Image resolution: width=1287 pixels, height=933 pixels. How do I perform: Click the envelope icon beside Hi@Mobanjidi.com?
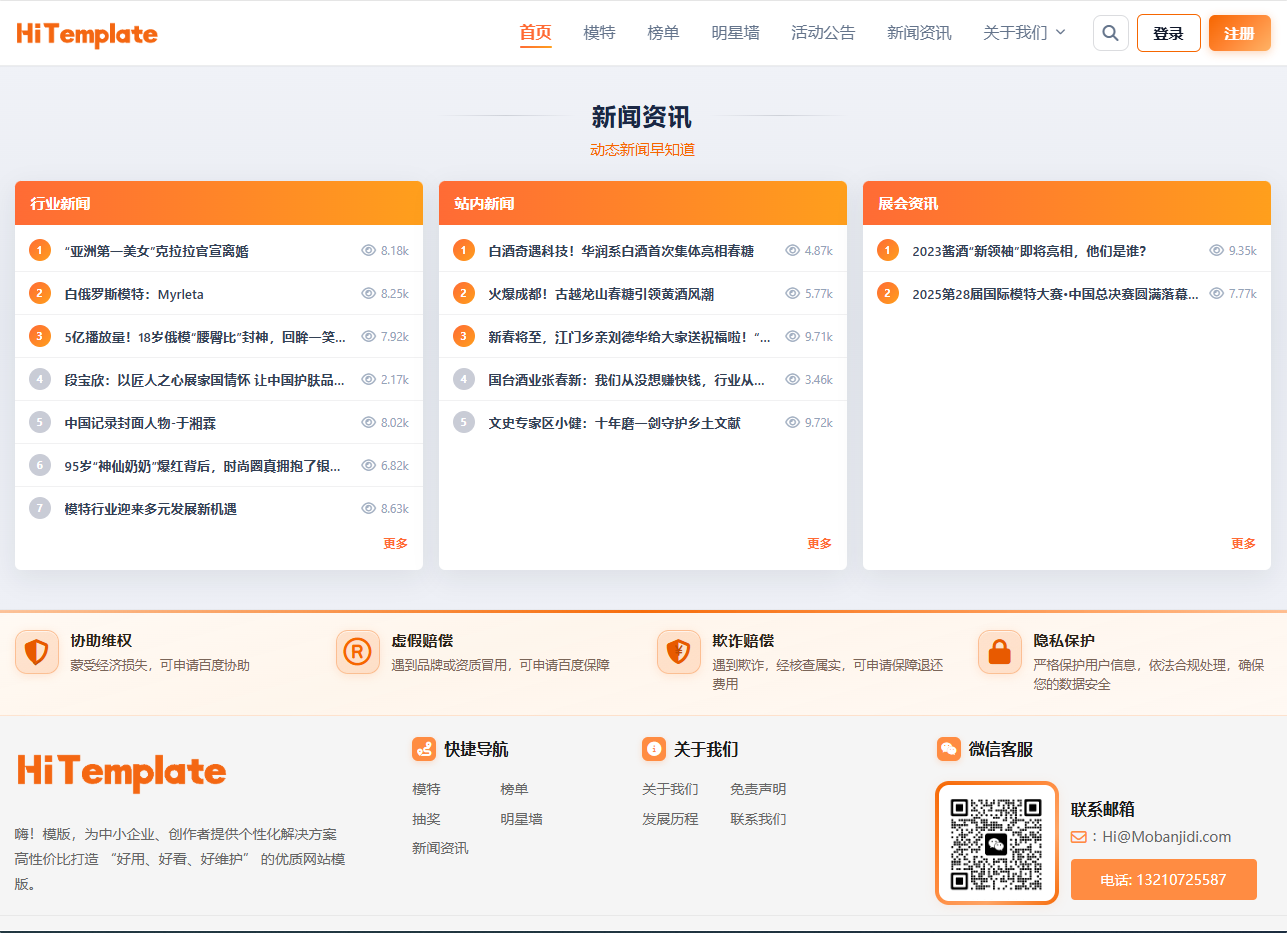tap(1081, 837)
